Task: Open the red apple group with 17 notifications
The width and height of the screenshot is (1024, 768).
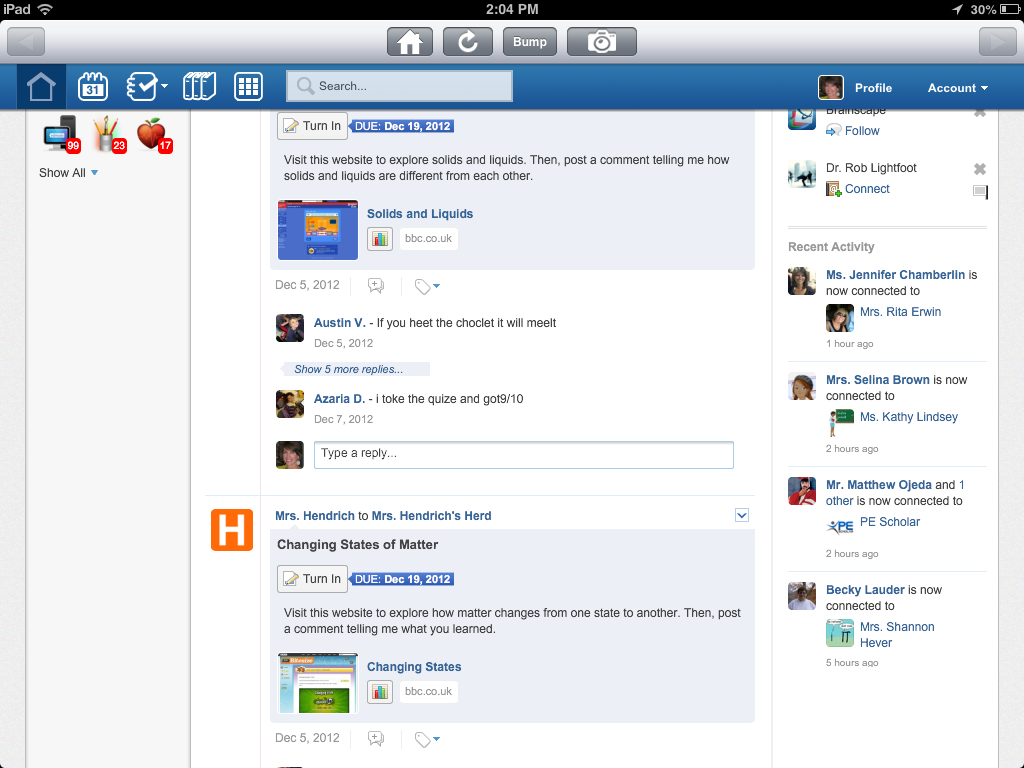Action: [x=153, y=133]
